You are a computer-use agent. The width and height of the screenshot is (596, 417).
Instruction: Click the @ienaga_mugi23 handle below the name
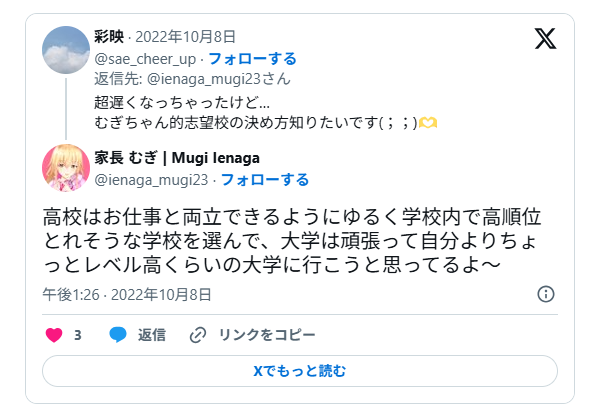(x=151, y=180)
